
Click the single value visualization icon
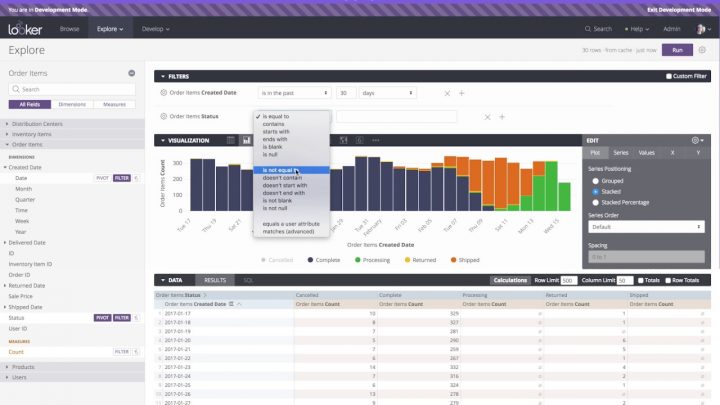coord(360,140)
